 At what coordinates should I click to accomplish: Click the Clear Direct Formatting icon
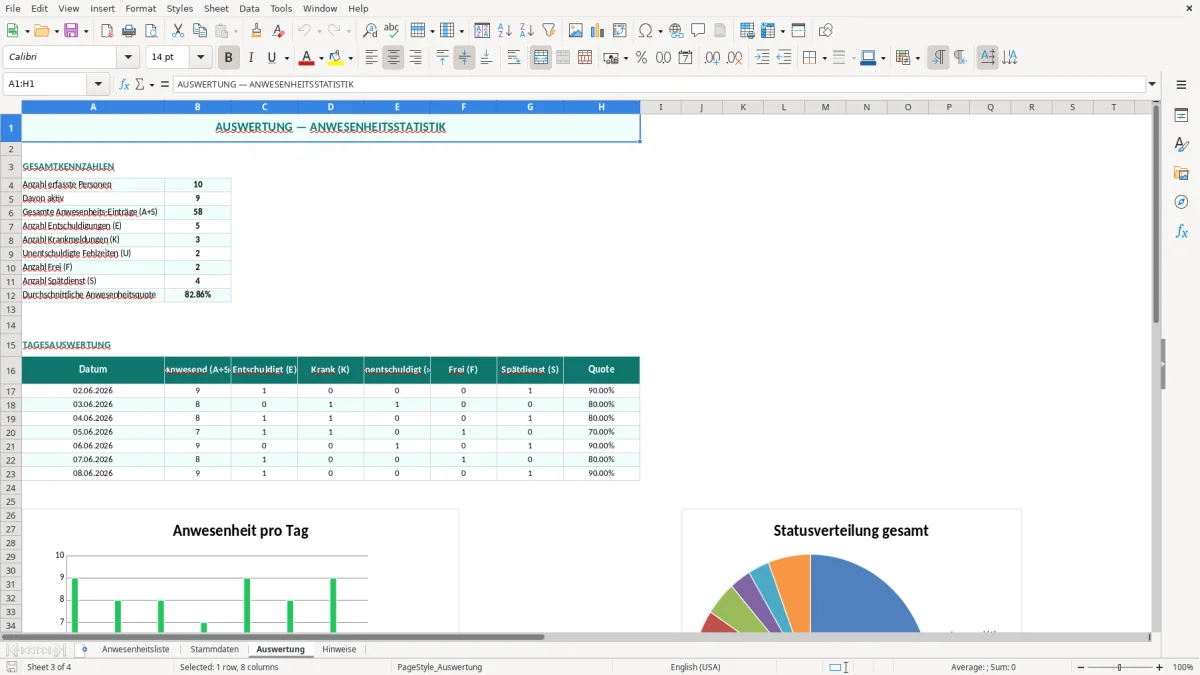pyautogui.click(x=279, y=31)
